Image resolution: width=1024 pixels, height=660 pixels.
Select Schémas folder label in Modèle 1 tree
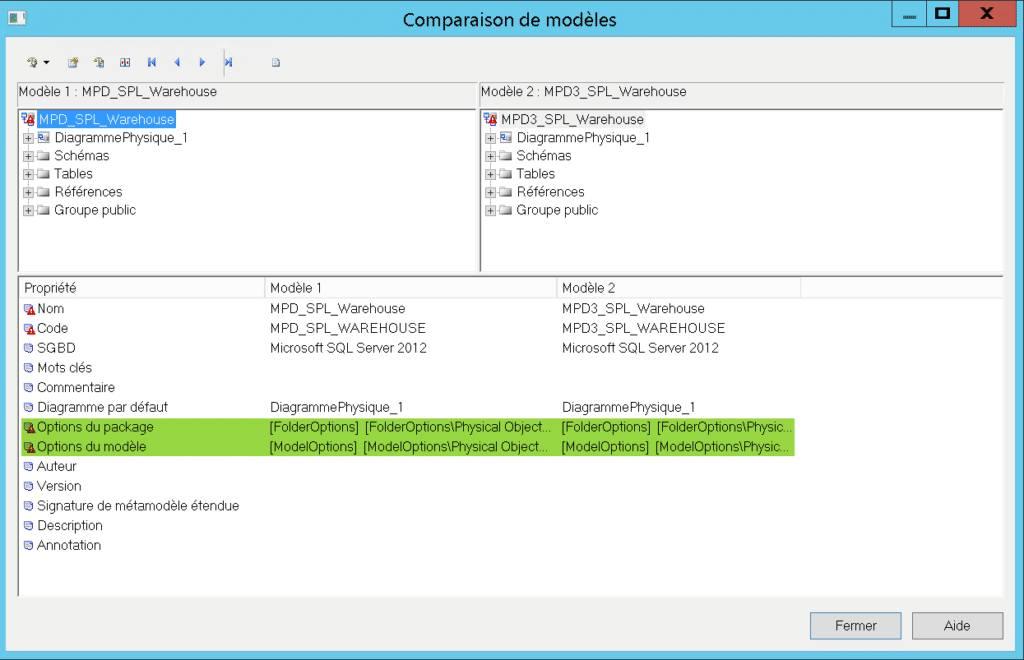point(82,156)
